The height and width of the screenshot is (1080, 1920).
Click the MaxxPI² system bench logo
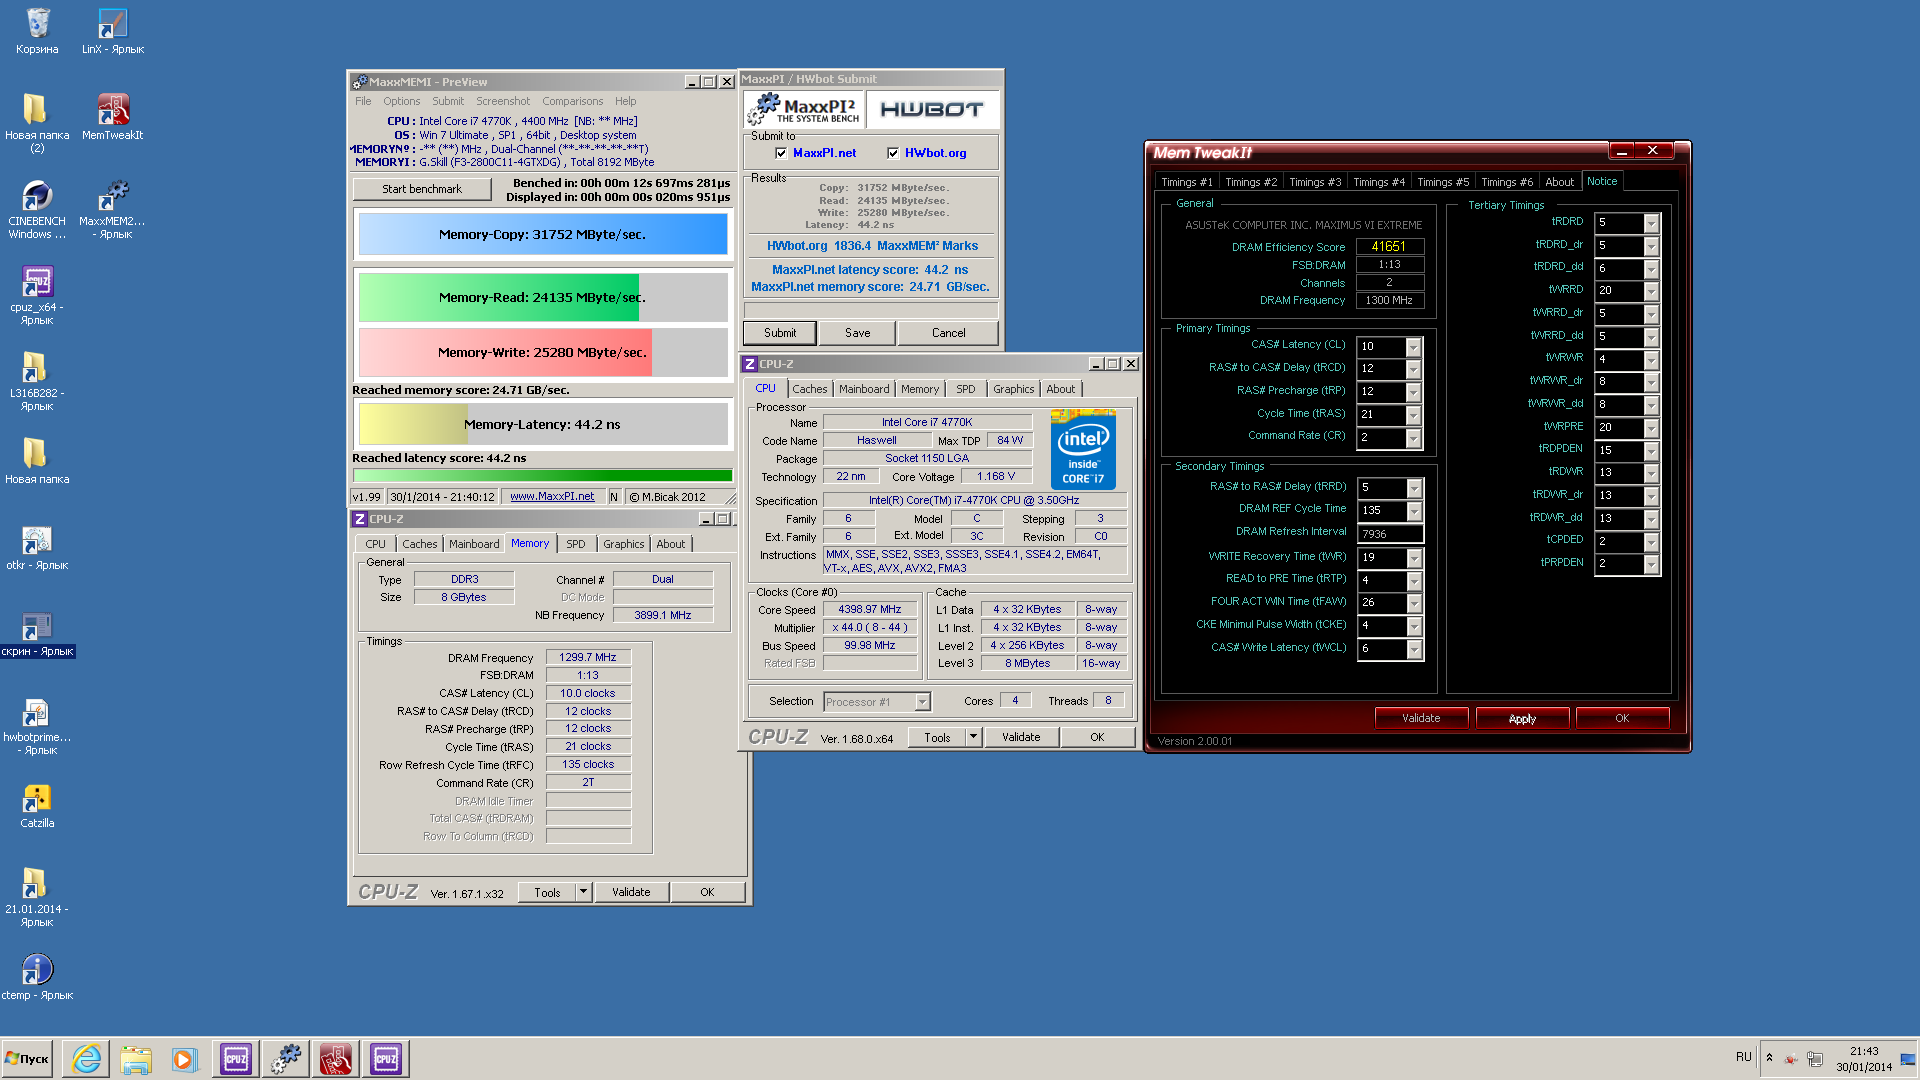(803, 110)
